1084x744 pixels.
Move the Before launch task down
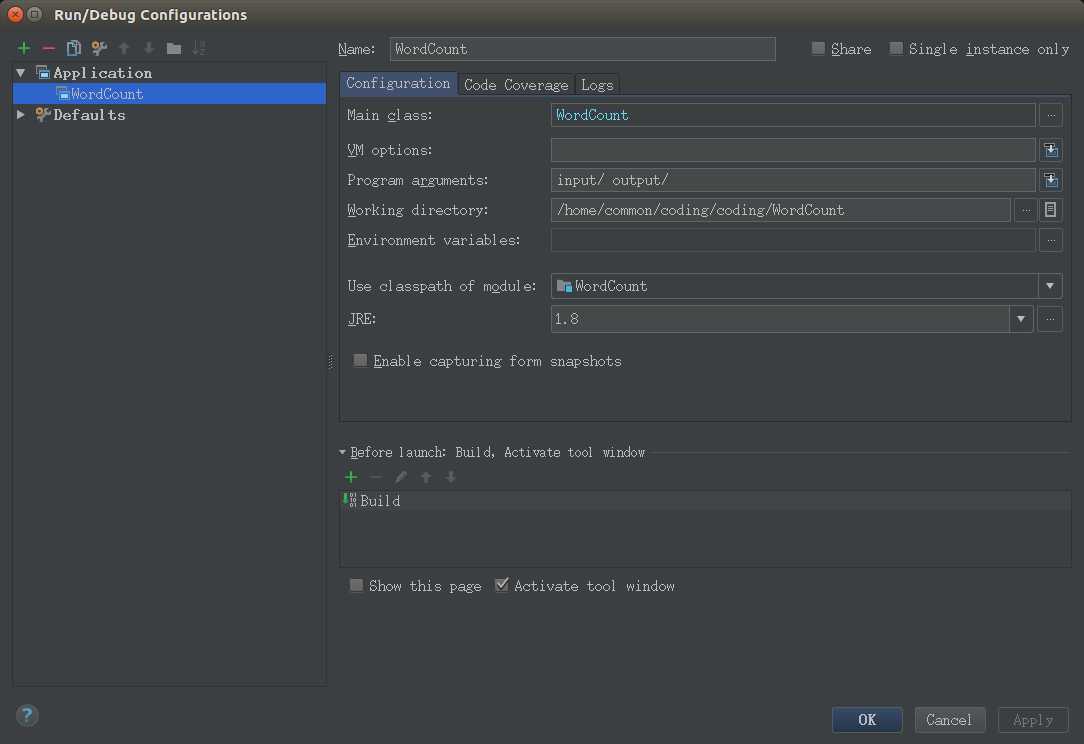451,477
